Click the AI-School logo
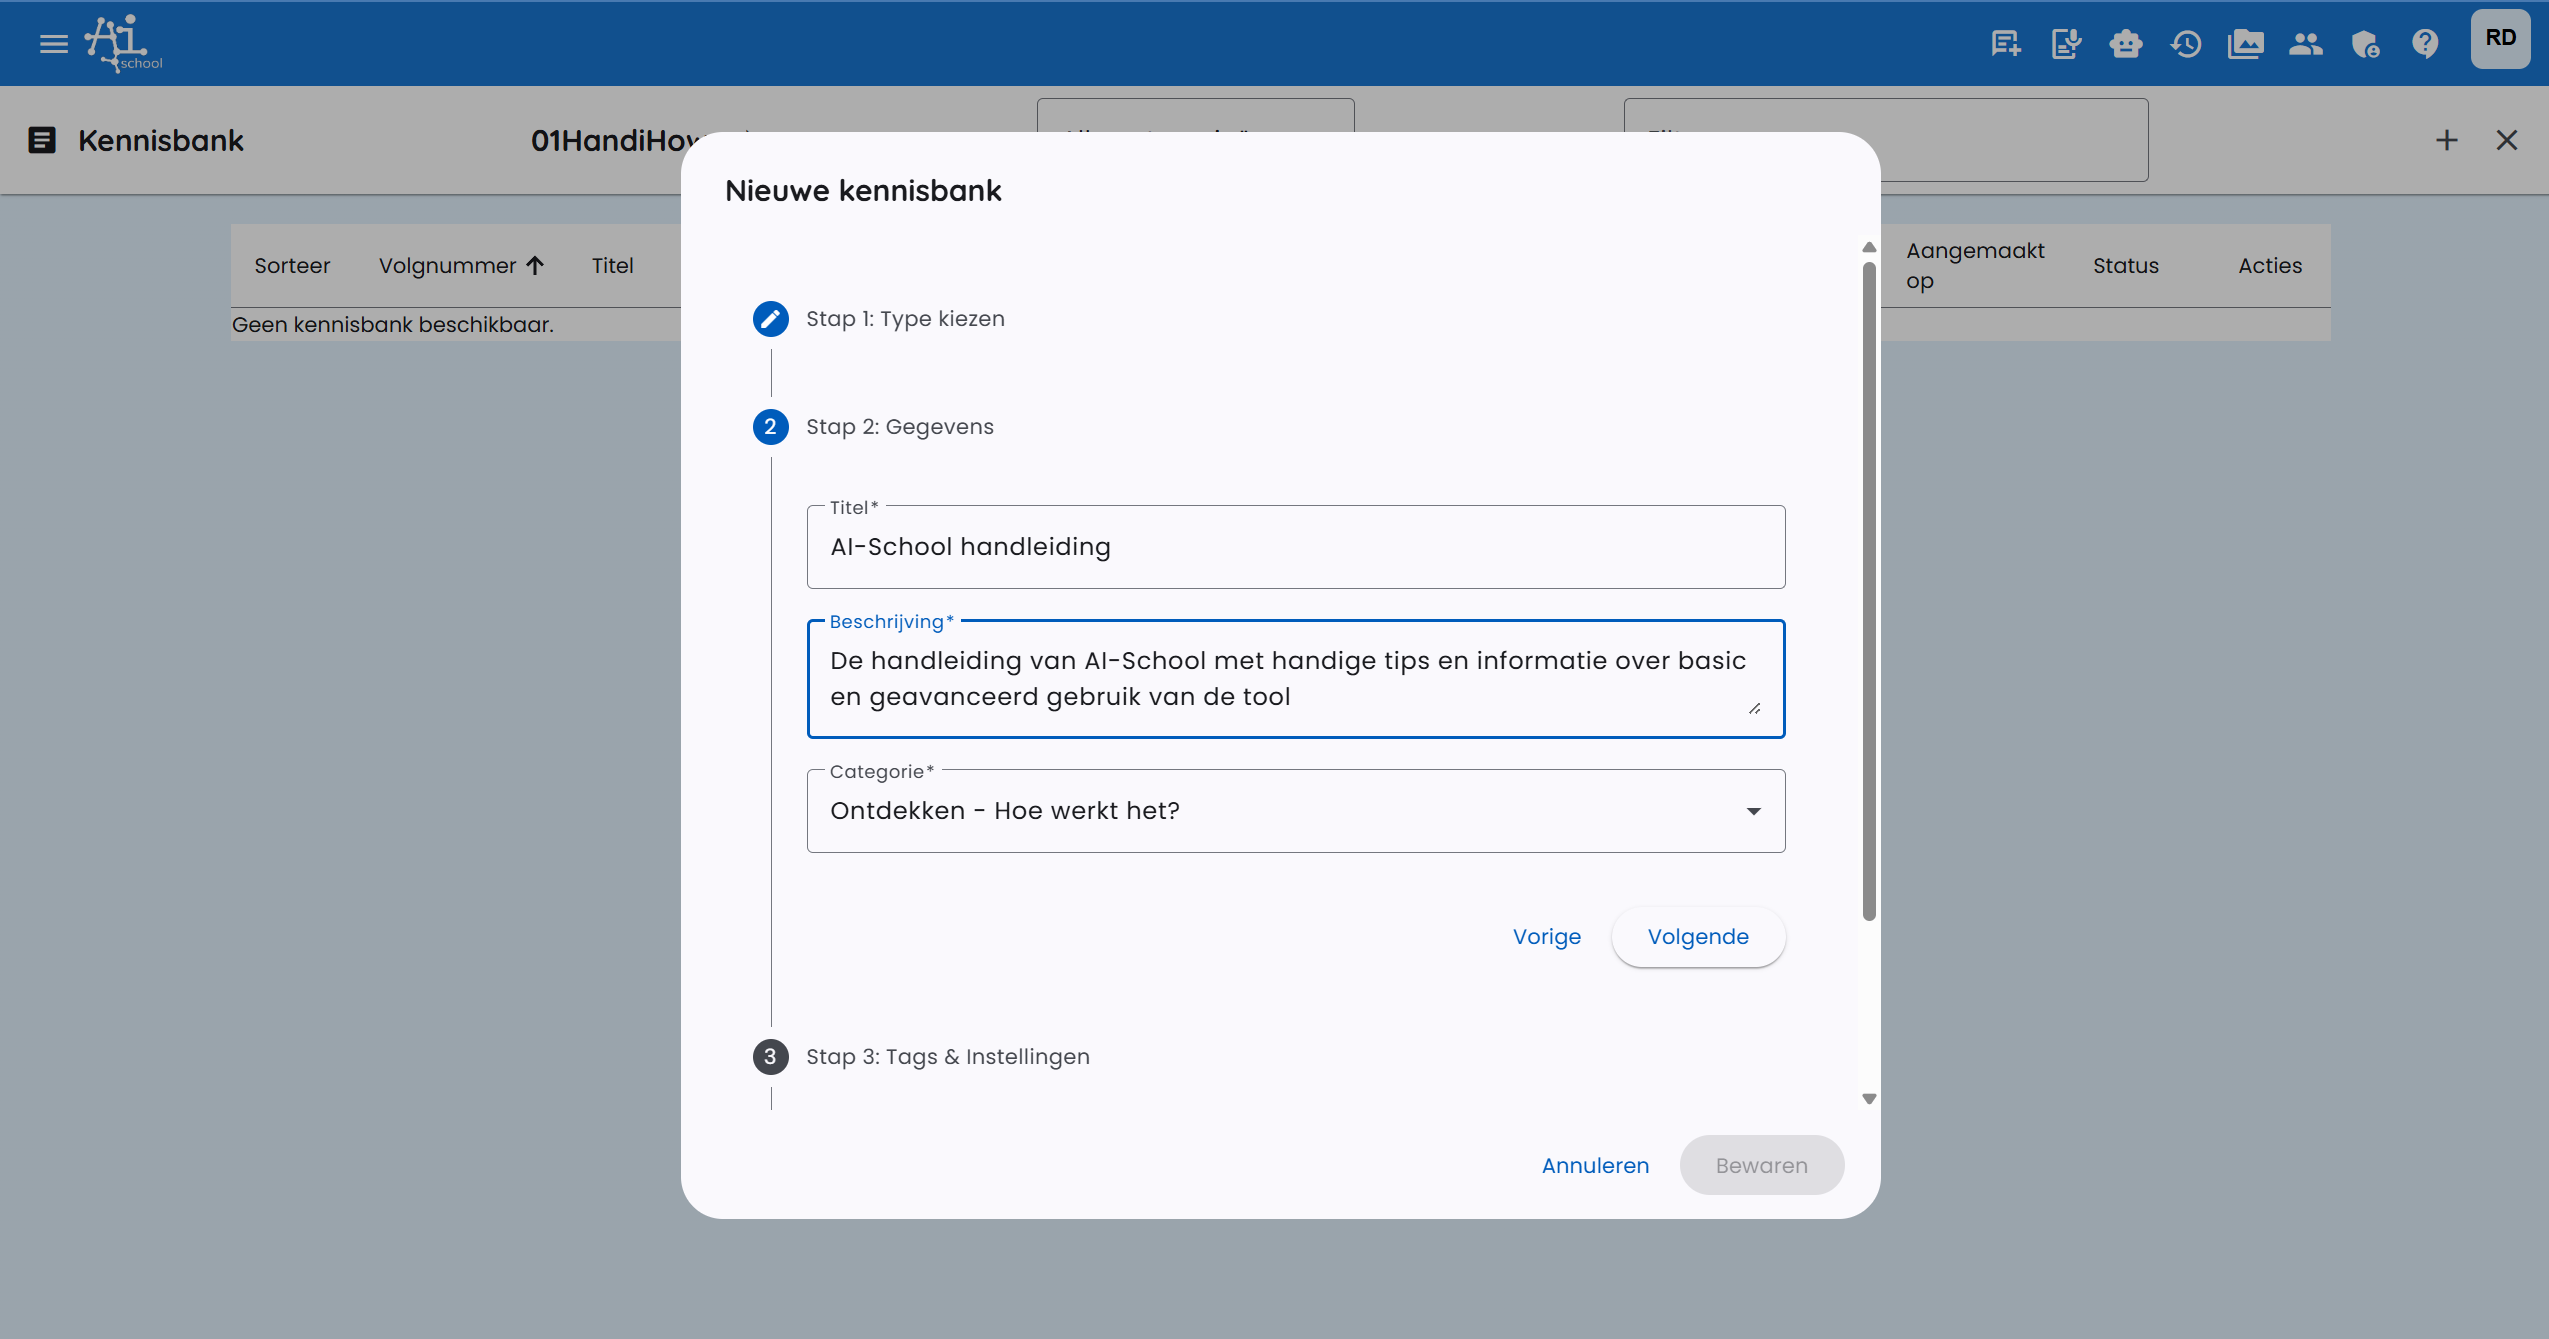This screenshot has width=2549, height=1339. click(x=122, y=42)
